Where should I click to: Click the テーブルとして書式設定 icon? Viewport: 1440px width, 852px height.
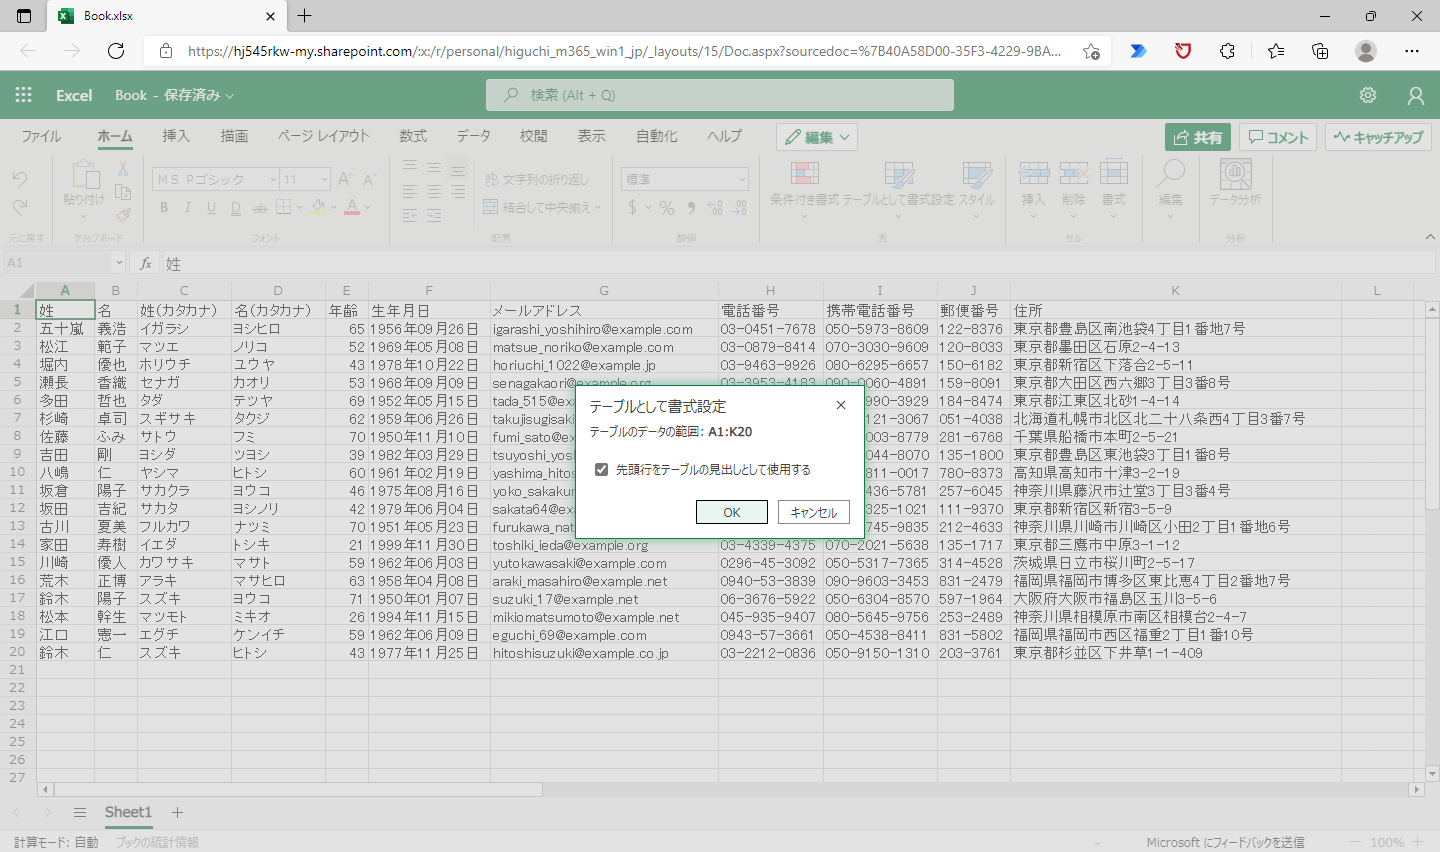(899, 174)
